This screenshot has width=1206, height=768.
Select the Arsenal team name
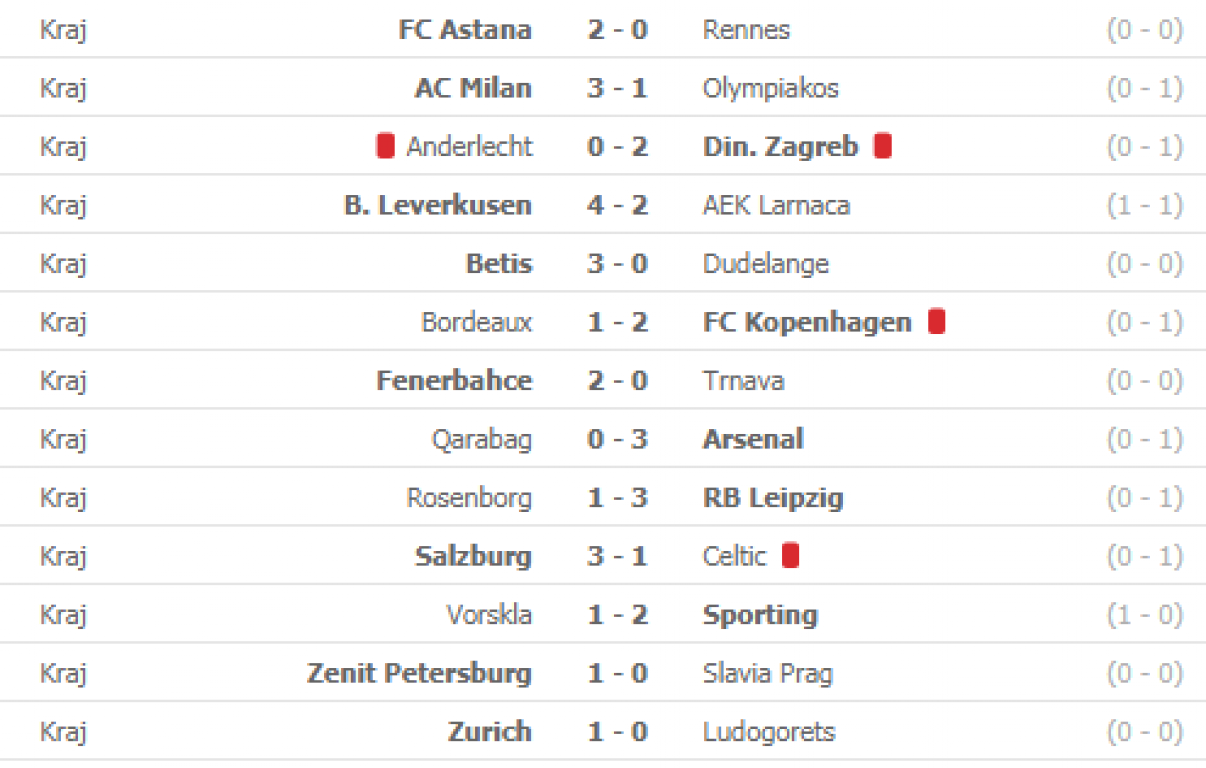pyautogui.click(x=753, y=438)
